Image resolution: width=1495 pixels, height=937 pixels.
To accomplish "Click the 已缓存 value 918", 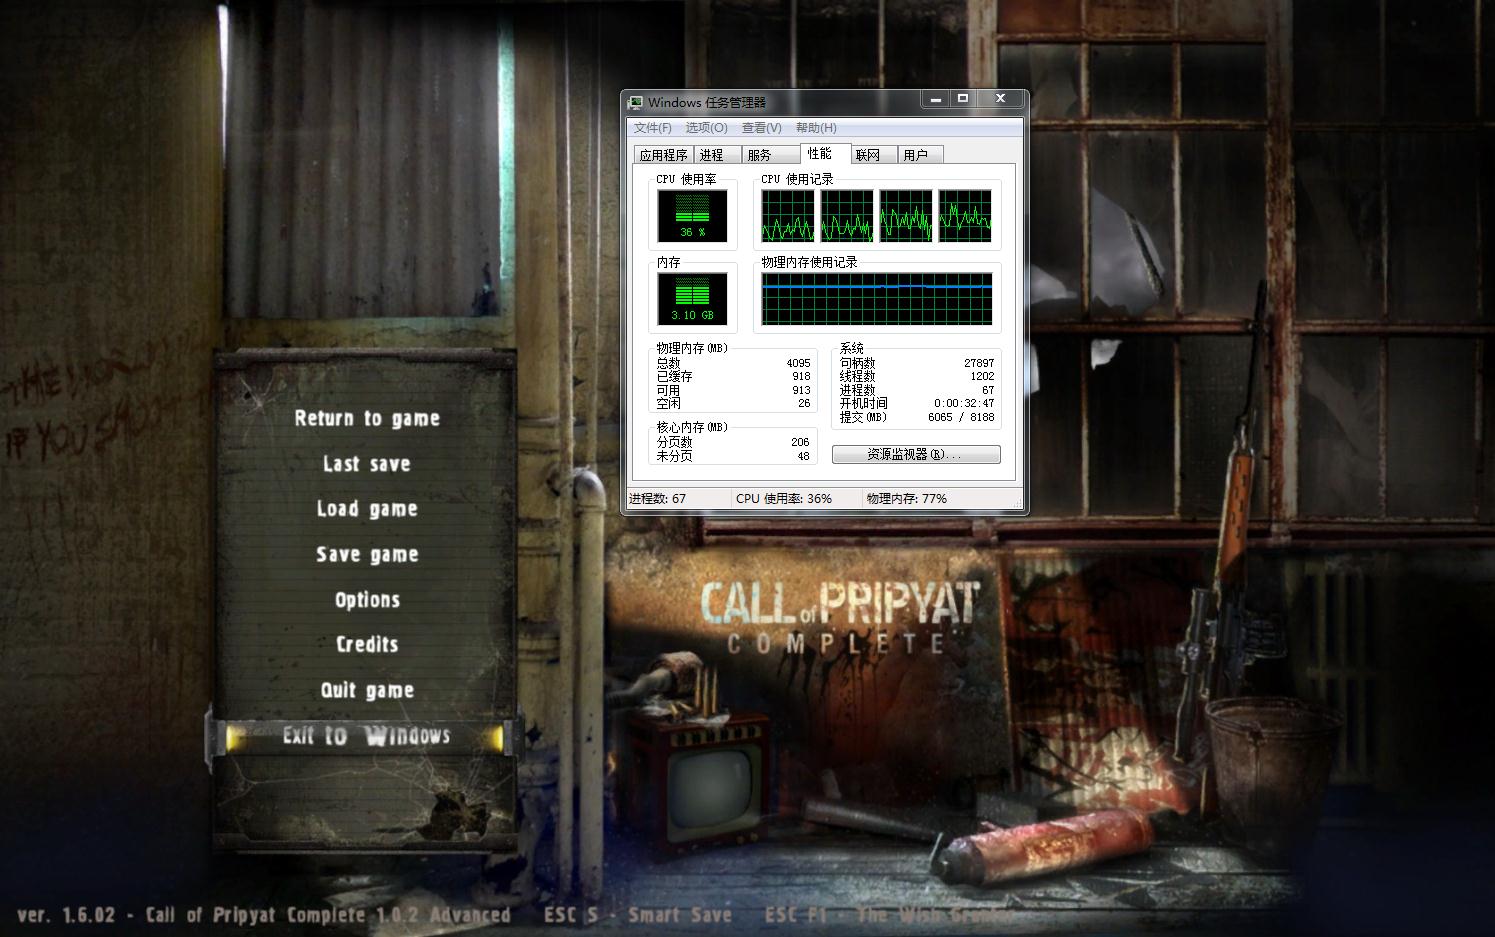I will pos(802,377).
